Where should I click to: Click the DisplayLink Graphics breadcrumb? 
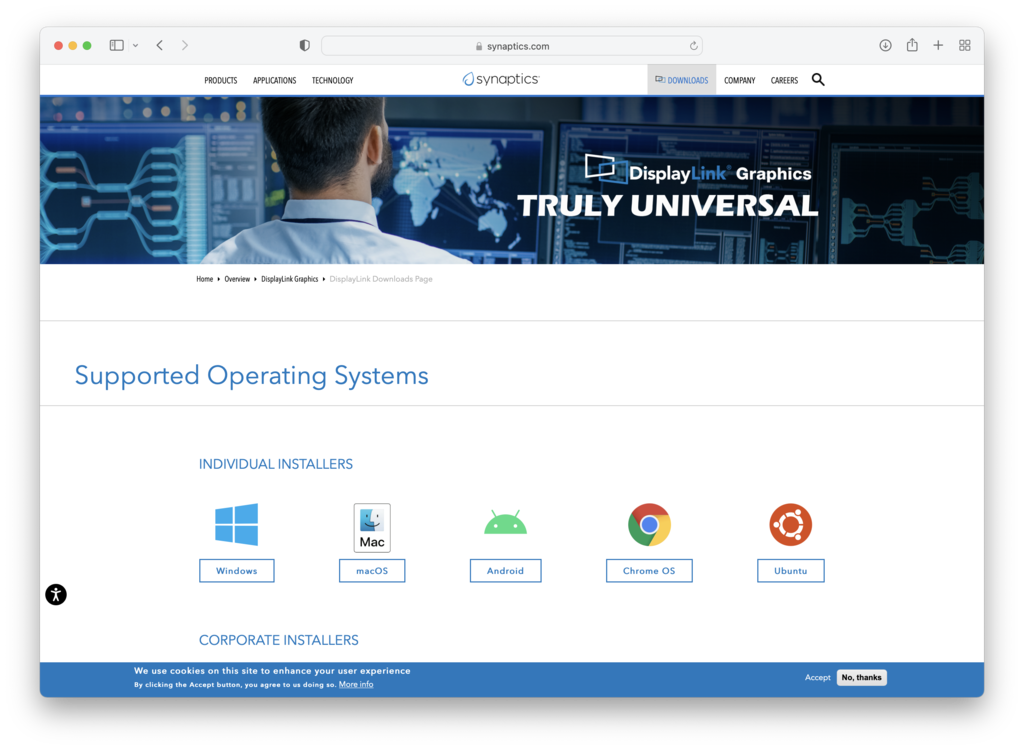click(x=289, y=279)
